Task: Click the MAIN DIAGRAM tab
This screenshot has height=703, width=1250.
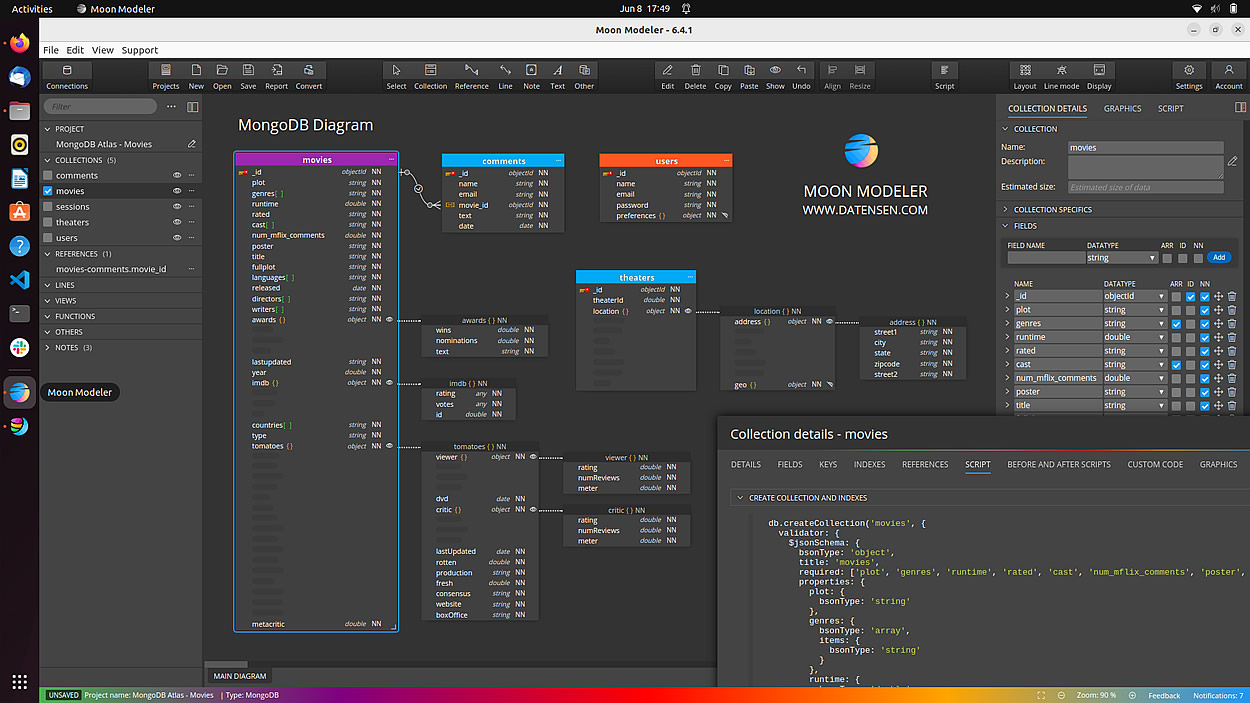Action: (240, 677)
